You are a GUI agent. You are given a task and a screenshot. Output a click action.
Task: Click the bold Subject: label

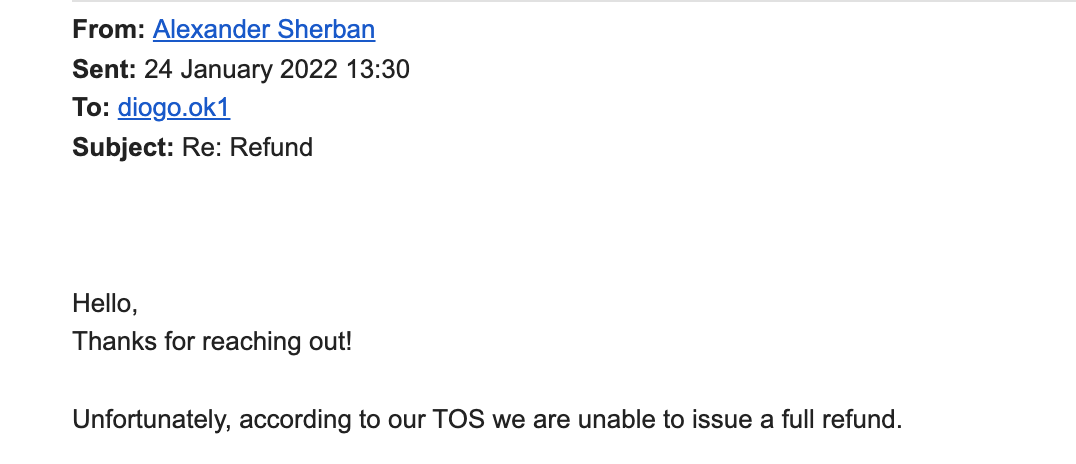(123, 147)
